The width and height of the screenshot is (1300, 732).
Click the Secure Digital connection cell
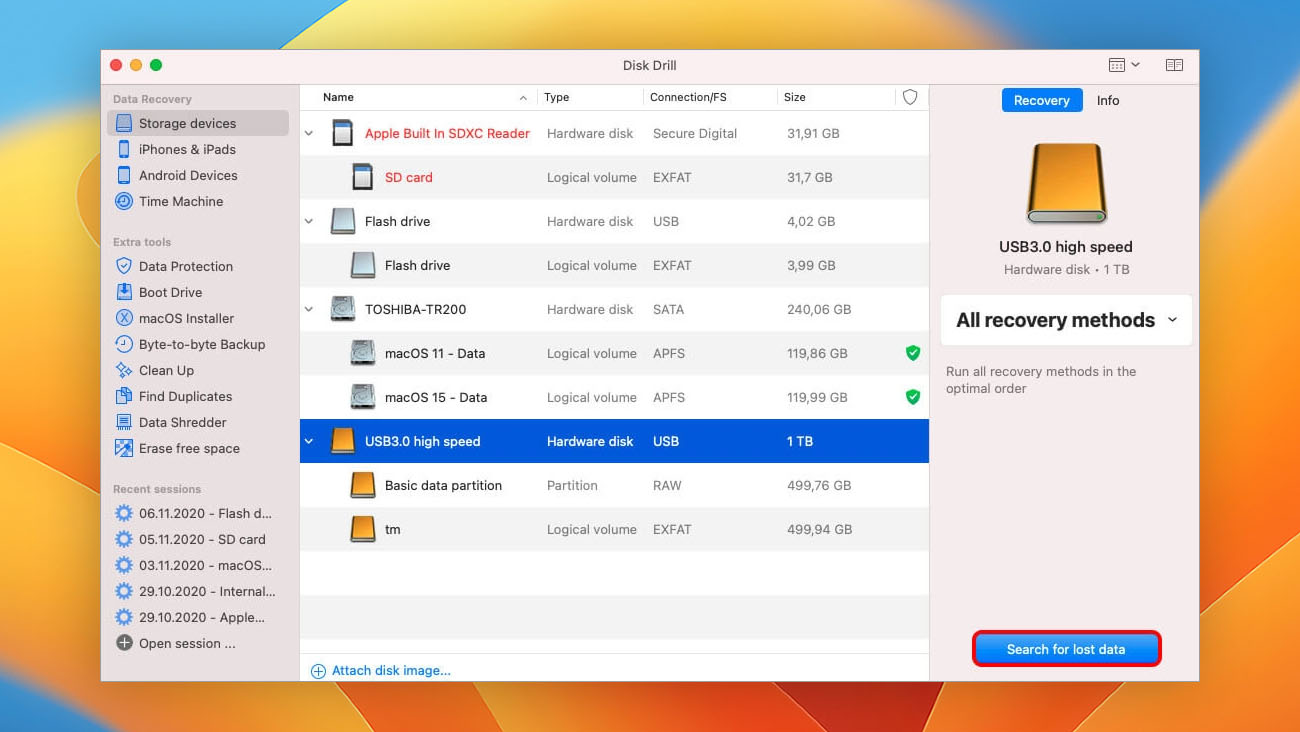695,133
